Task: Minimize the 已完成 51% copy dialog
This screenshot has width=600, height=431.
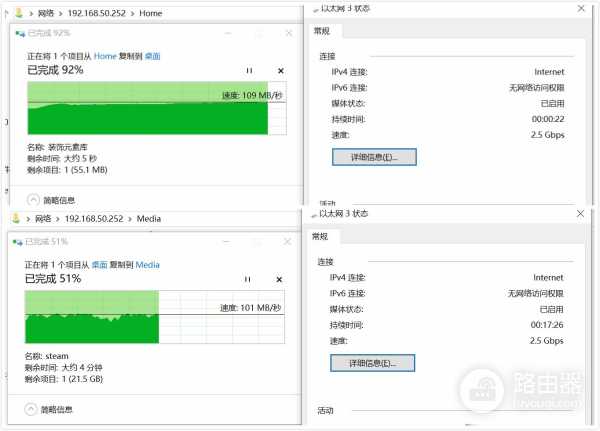Action: click(226, 242)
